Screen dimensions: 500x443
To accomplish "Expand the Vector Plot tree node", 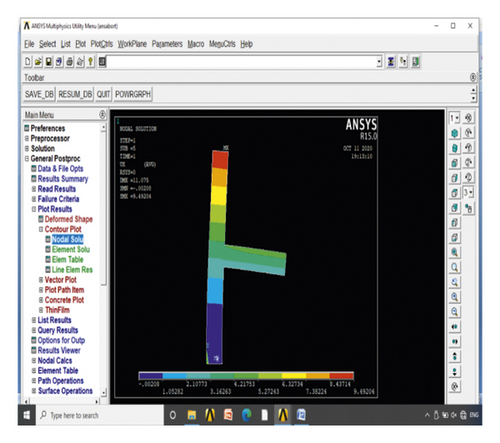I will (x=41, y=280).
